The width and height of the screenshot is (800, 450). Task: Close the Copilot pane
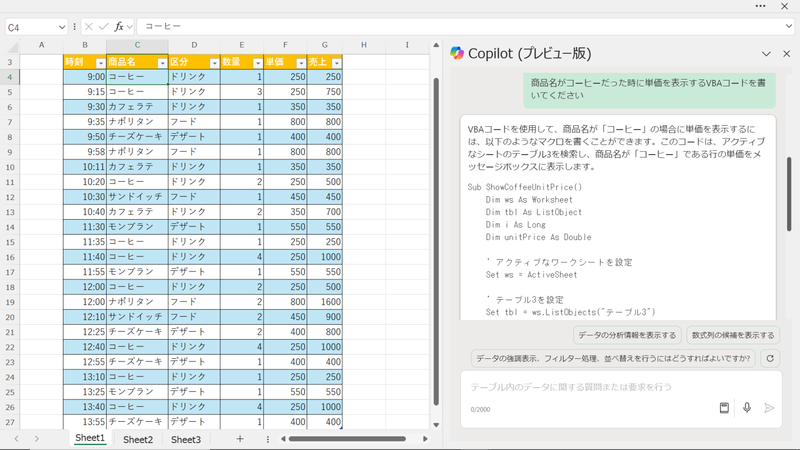(x=786, y=54)
